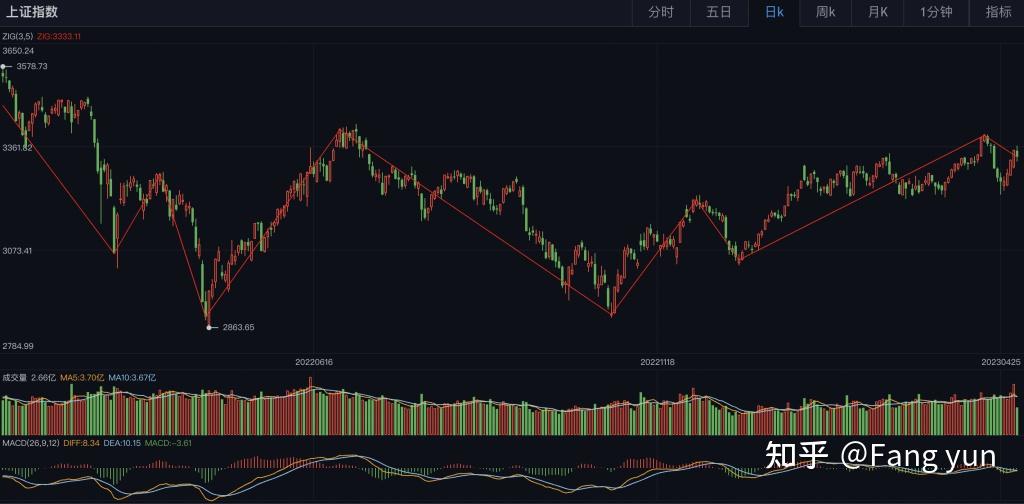Click the MA5:3.70亿 volume label

82,377
